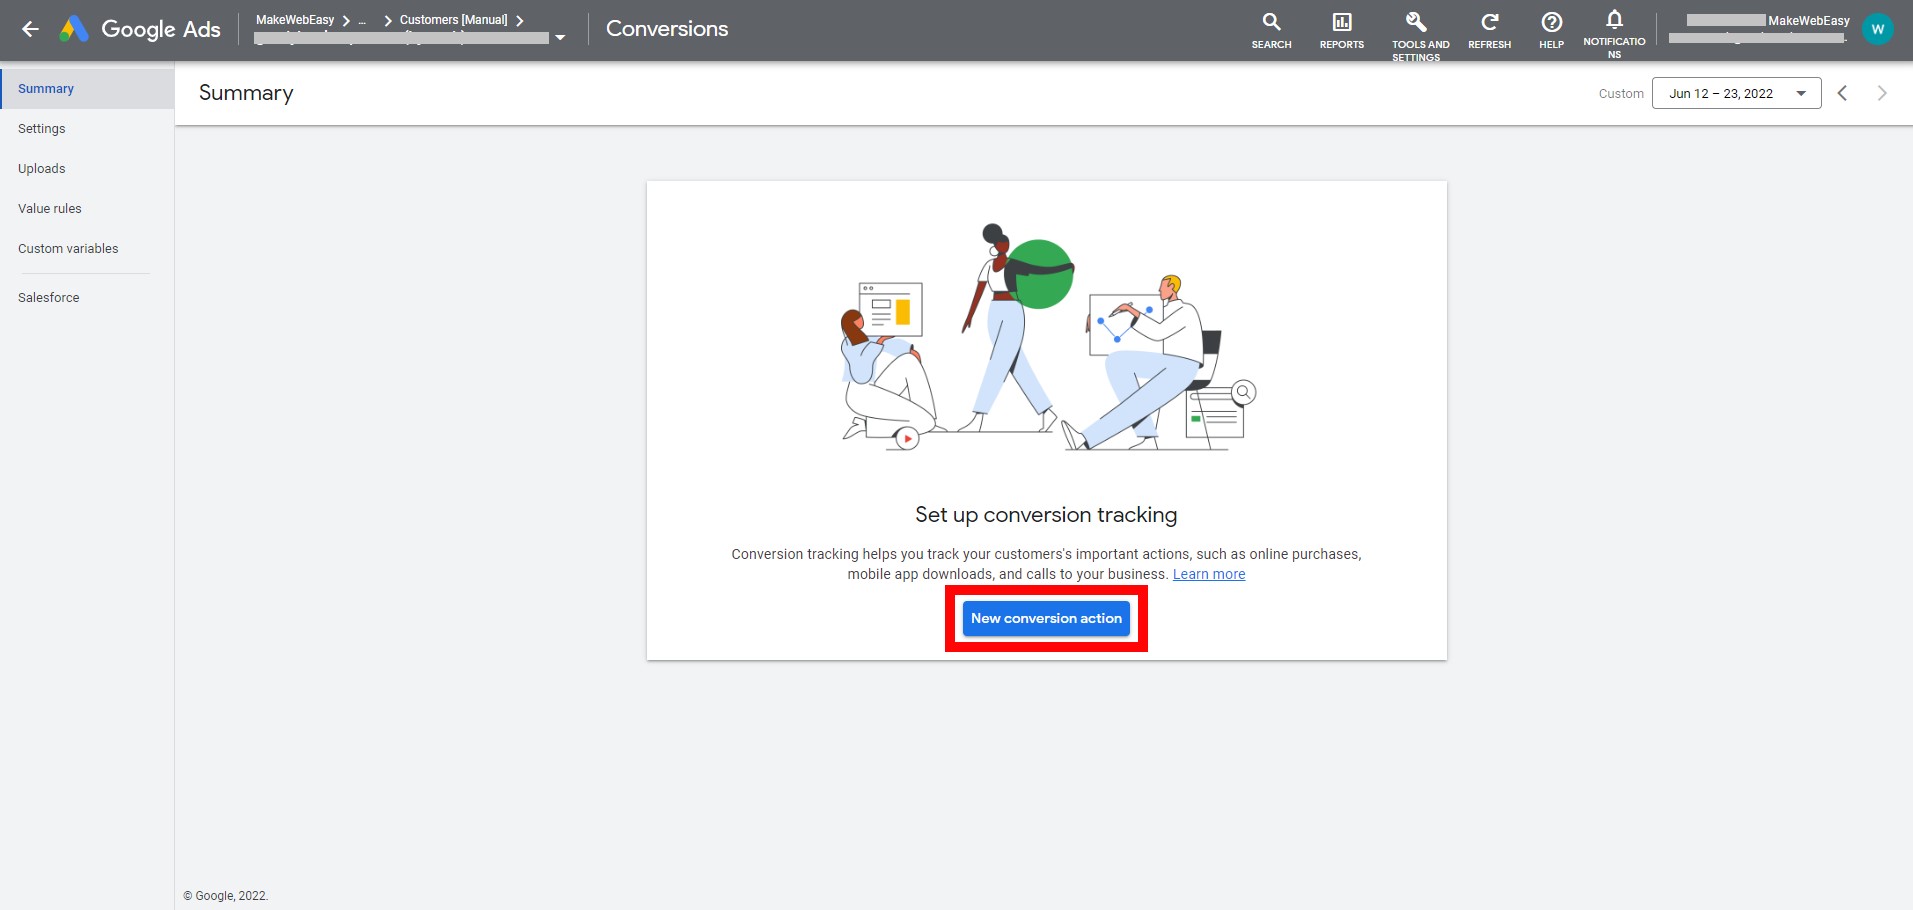Viewport: 1913px width, 910px height.
Task: Click the previous date range arrow
Action: [1842, 93]
